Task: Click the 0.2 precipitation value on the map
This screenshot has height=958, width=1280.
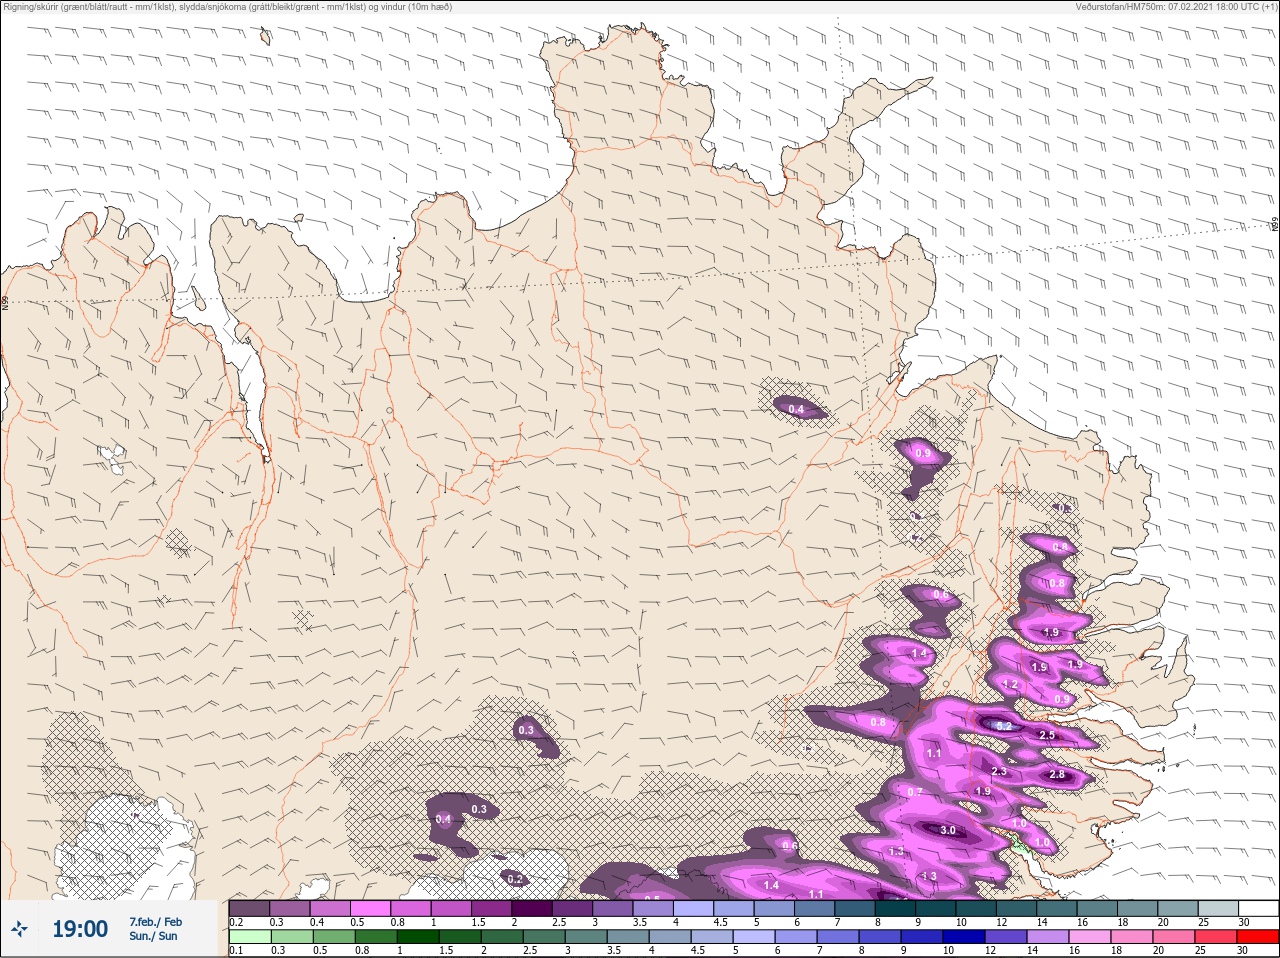Action: (515, 879)
